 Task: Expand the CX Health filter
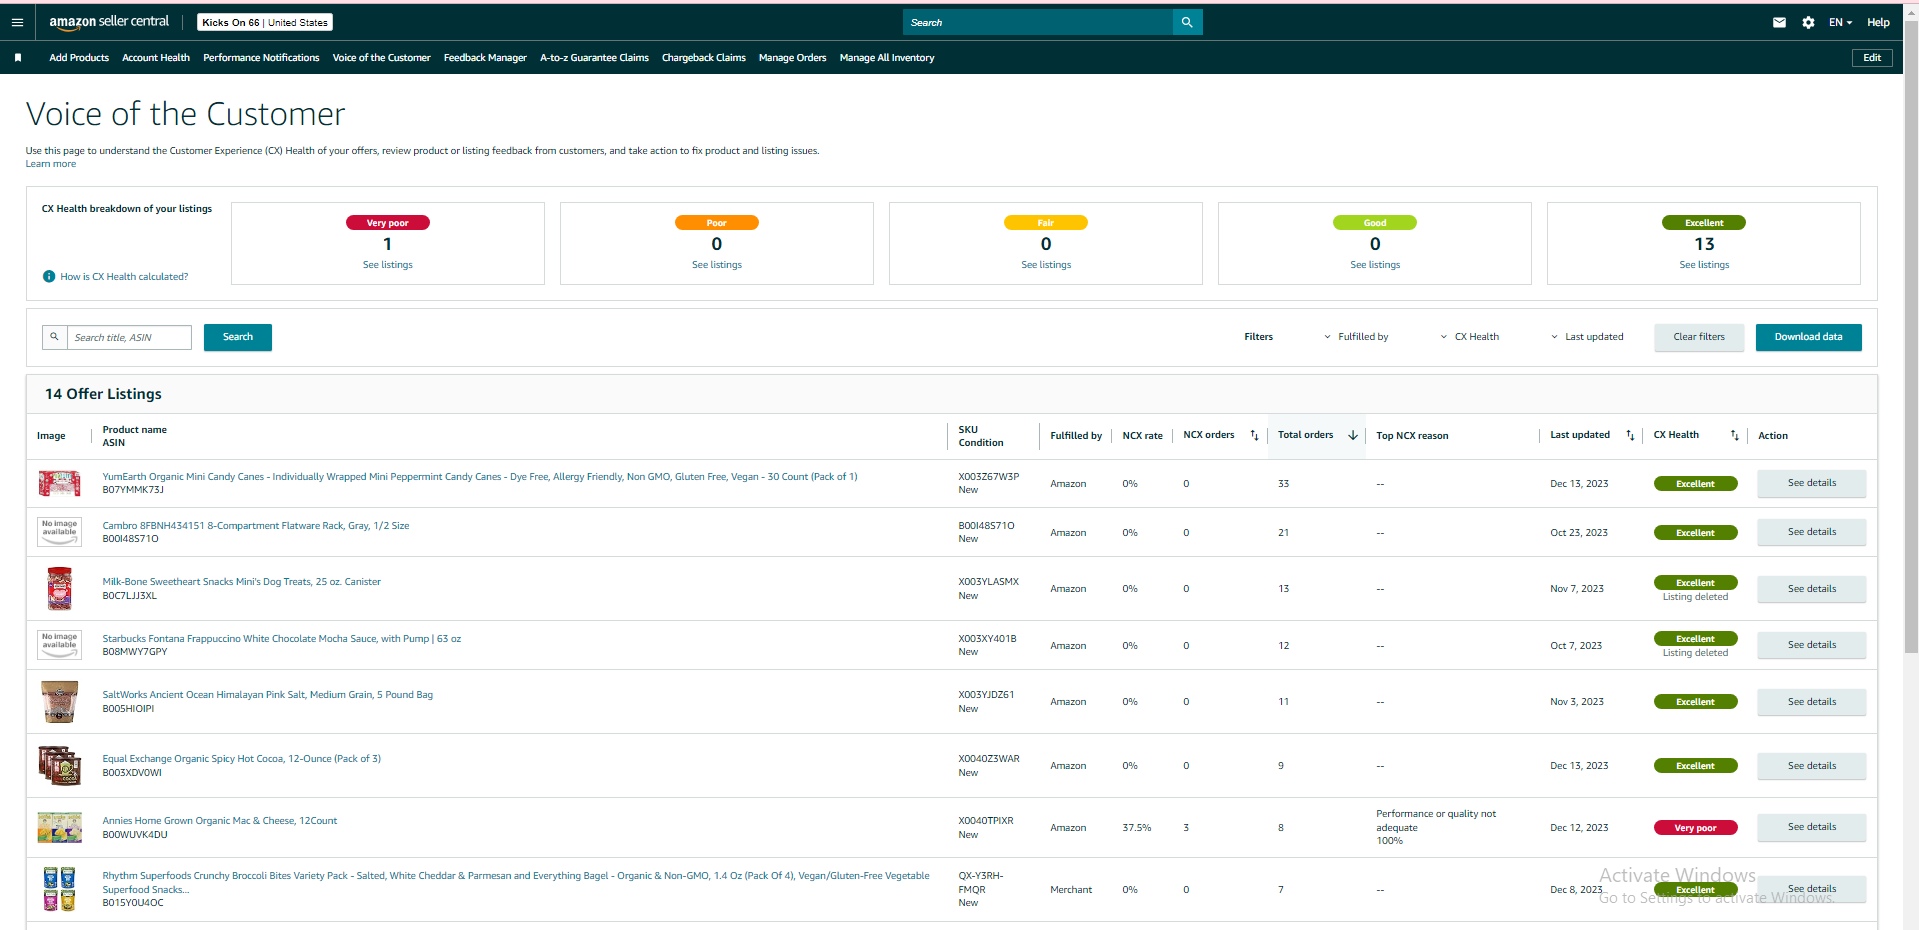(1470, 337)
